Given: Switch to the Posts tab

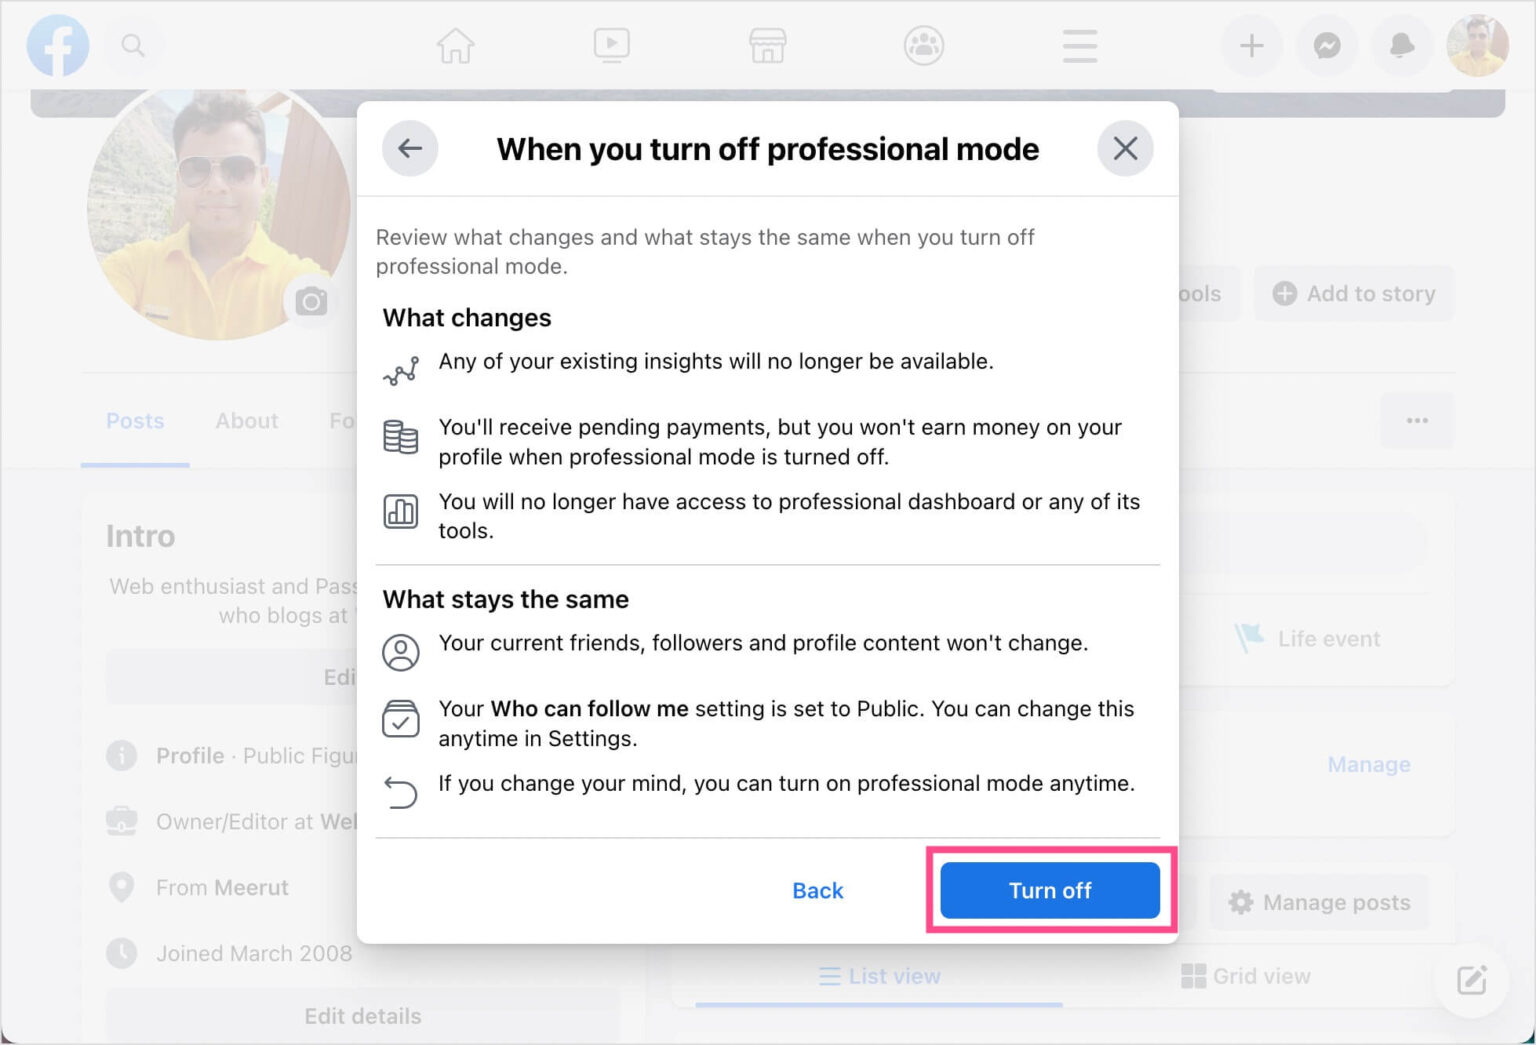Looking at the screenshot, I should click(x=134, y=421).
